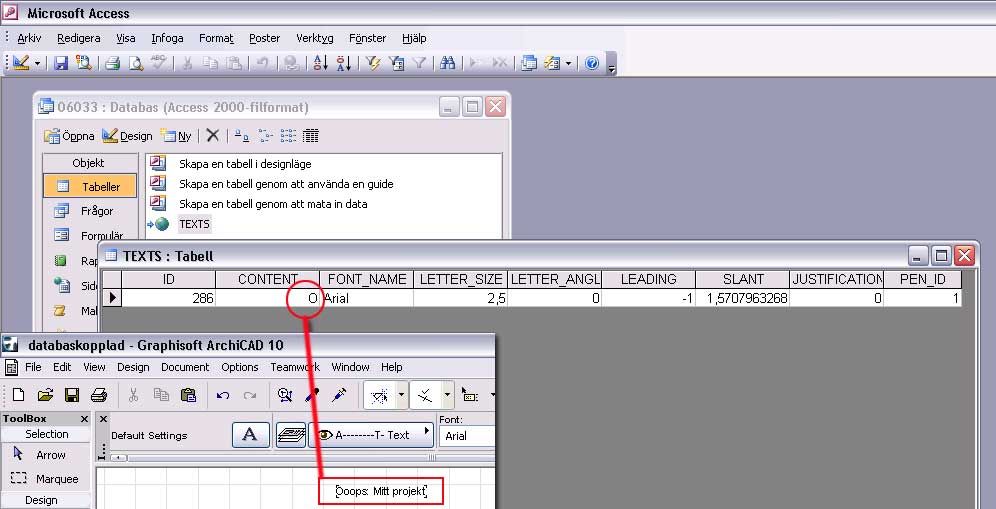Click the Access file search icon
Viewport: 996px width, 509px height.
pyautogui.click(x=84, y=63)
